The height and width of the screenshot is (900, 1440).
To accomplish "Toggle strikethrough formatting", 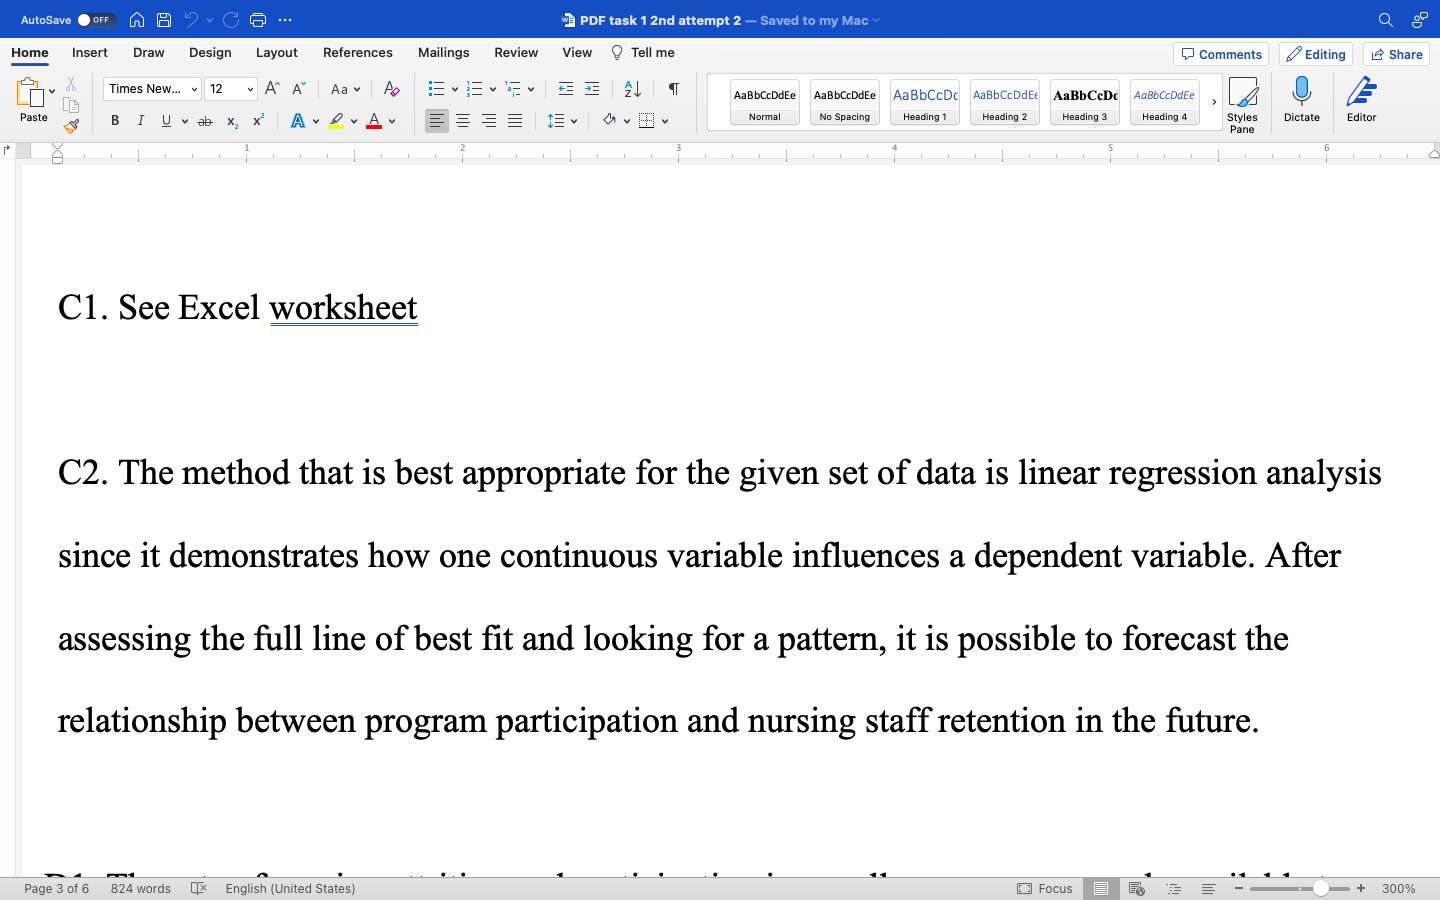I will pyautogui.click(x=205, y=121).
